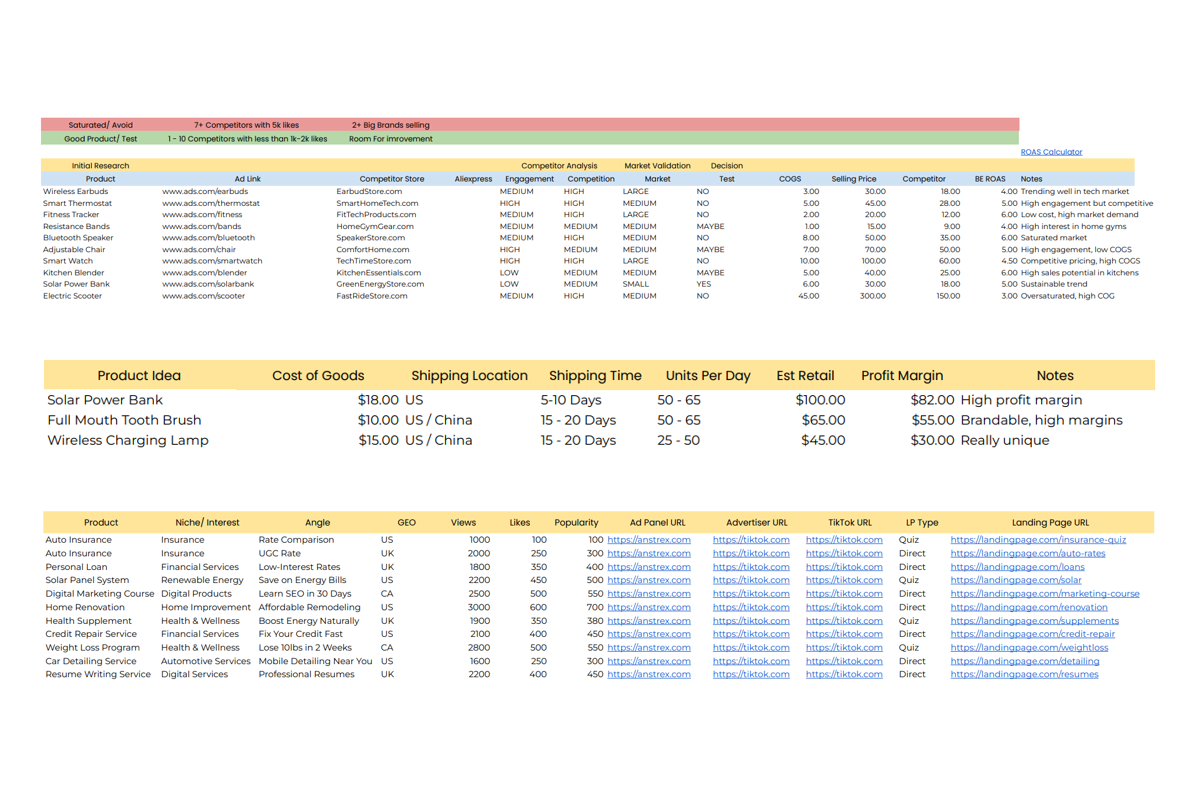Screen dimensions: 1200x800
Task: Select the red Saturated/ Avoid legend cell
Action: 100,125
